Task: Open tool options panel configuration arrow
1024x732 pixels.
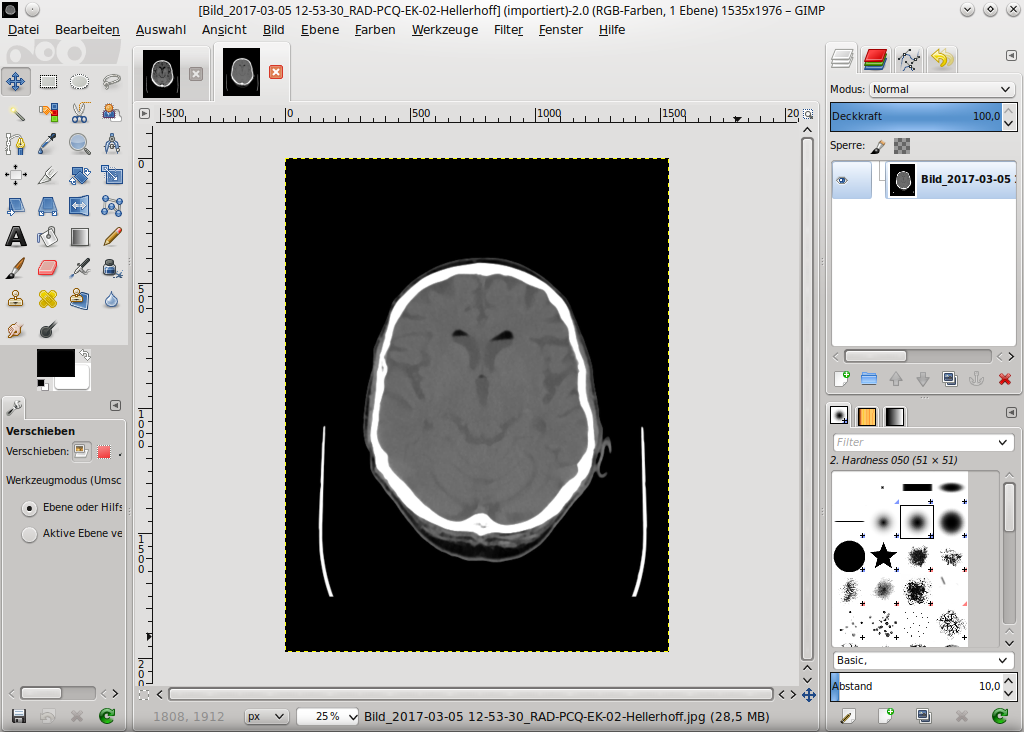Action: (x=116, y=406)
